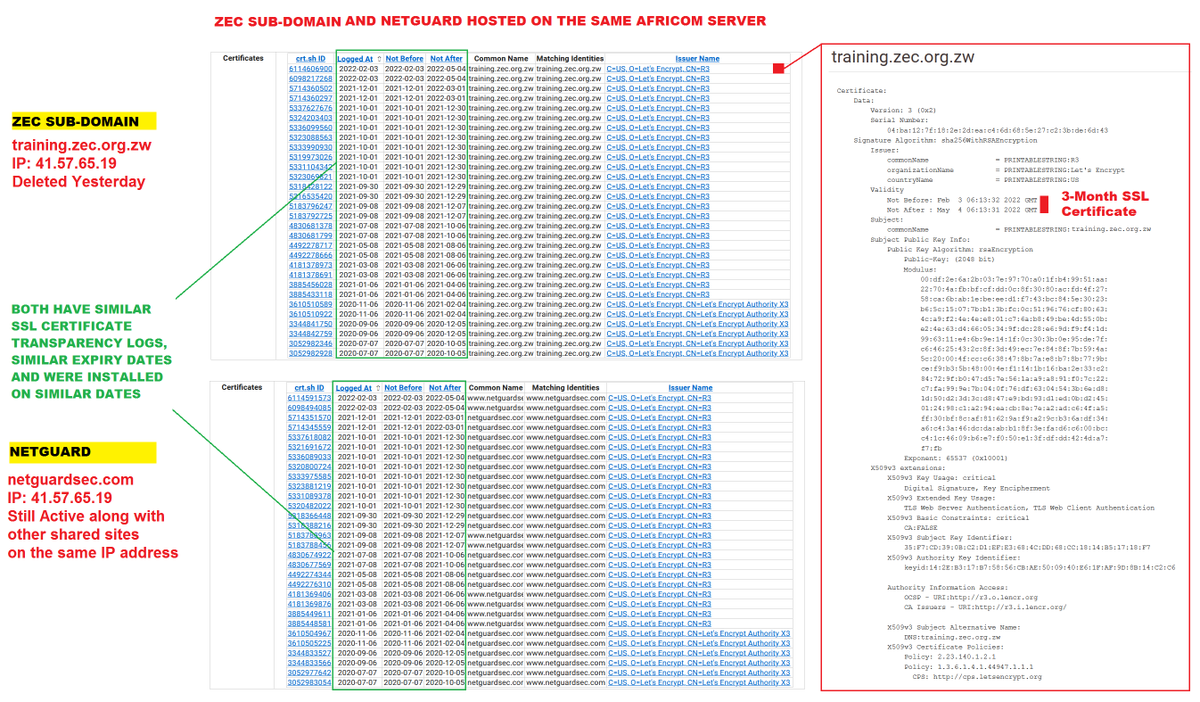Open certificate ID 5714360297
The width and height of the screenshot is (1200, 702).
coord(310,98)
